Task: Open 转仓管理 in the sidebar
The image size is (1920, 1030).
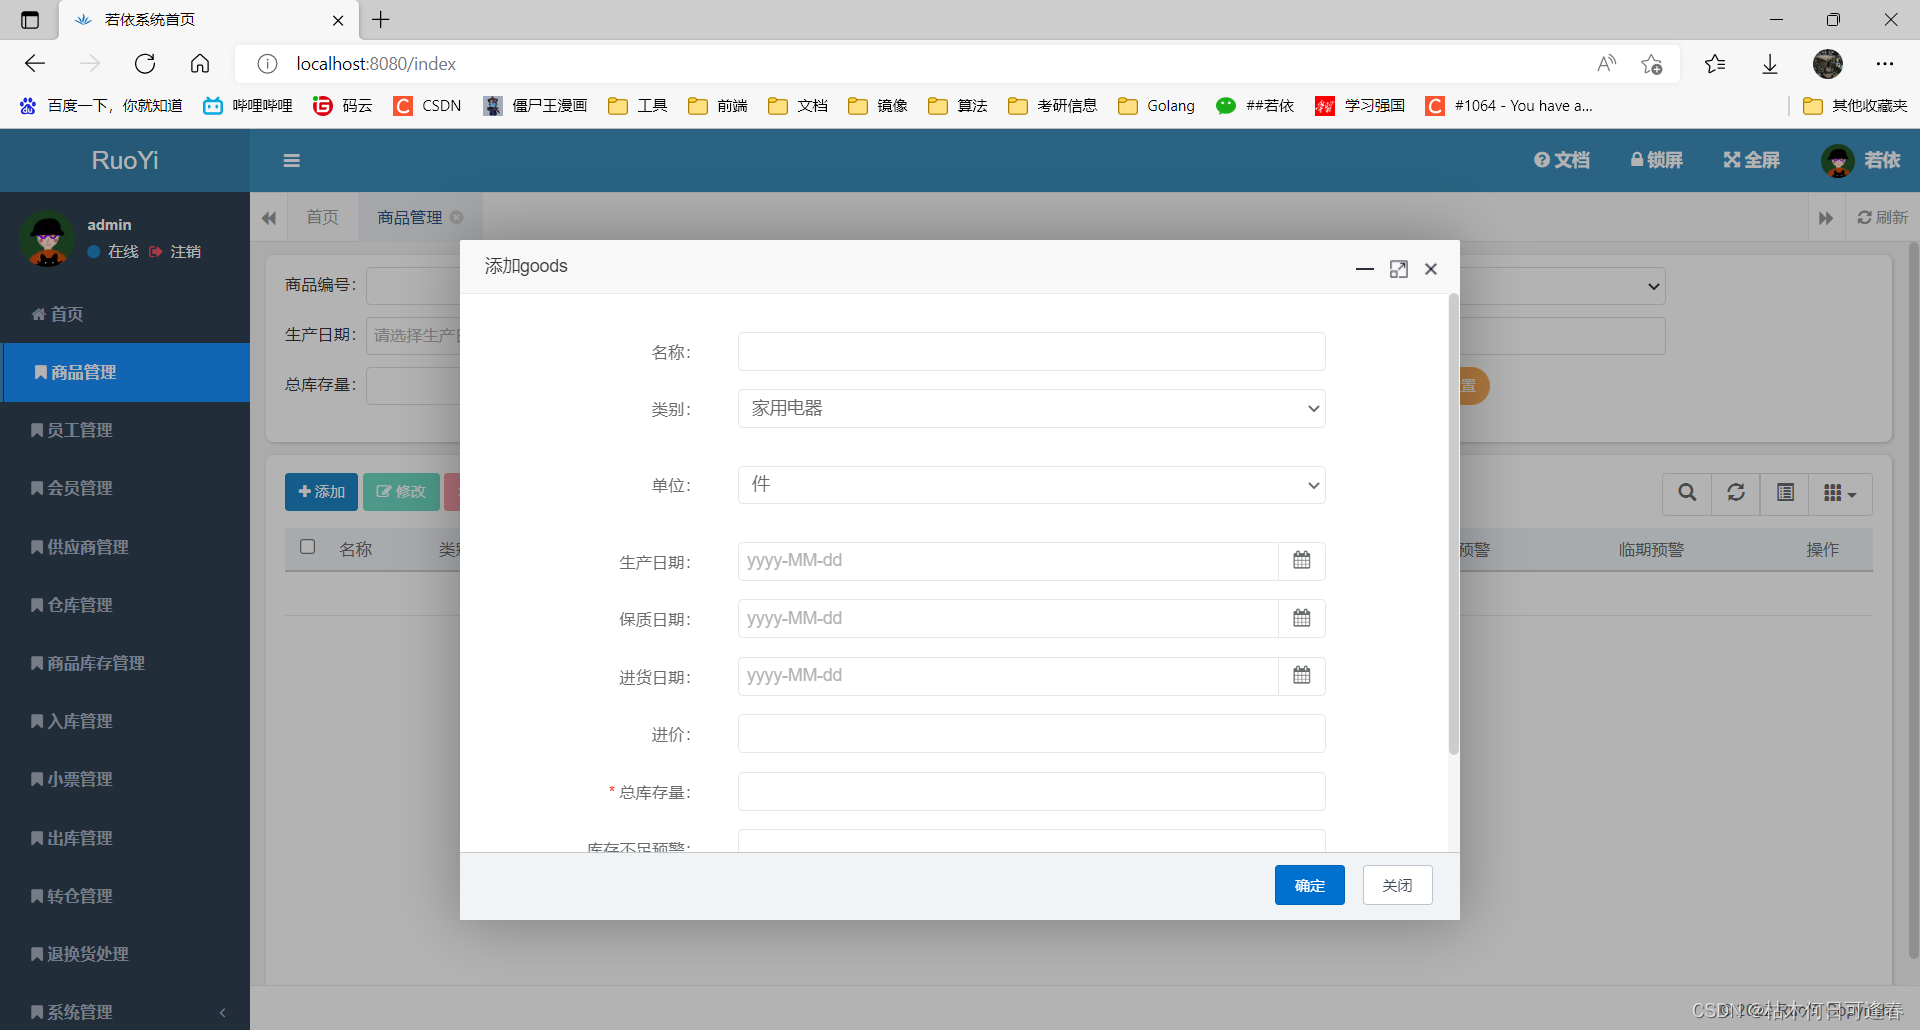Action: point(125,896)
